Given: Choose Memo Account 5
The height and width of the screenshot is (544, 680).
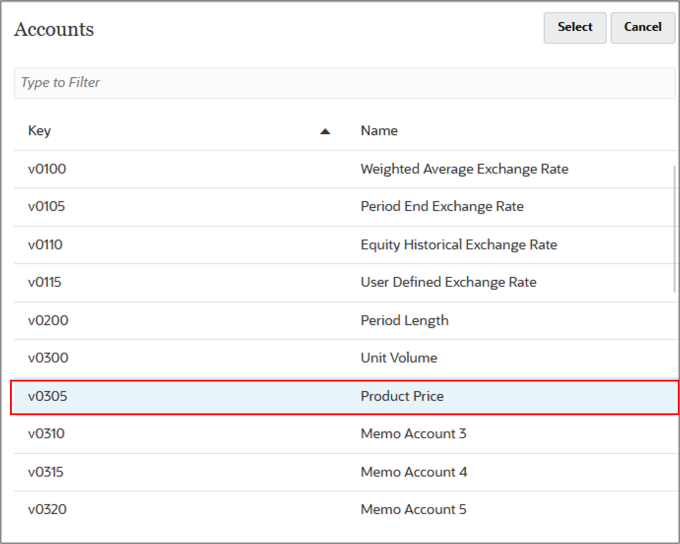Looking at the screenshot, I should tap(413, 509).
